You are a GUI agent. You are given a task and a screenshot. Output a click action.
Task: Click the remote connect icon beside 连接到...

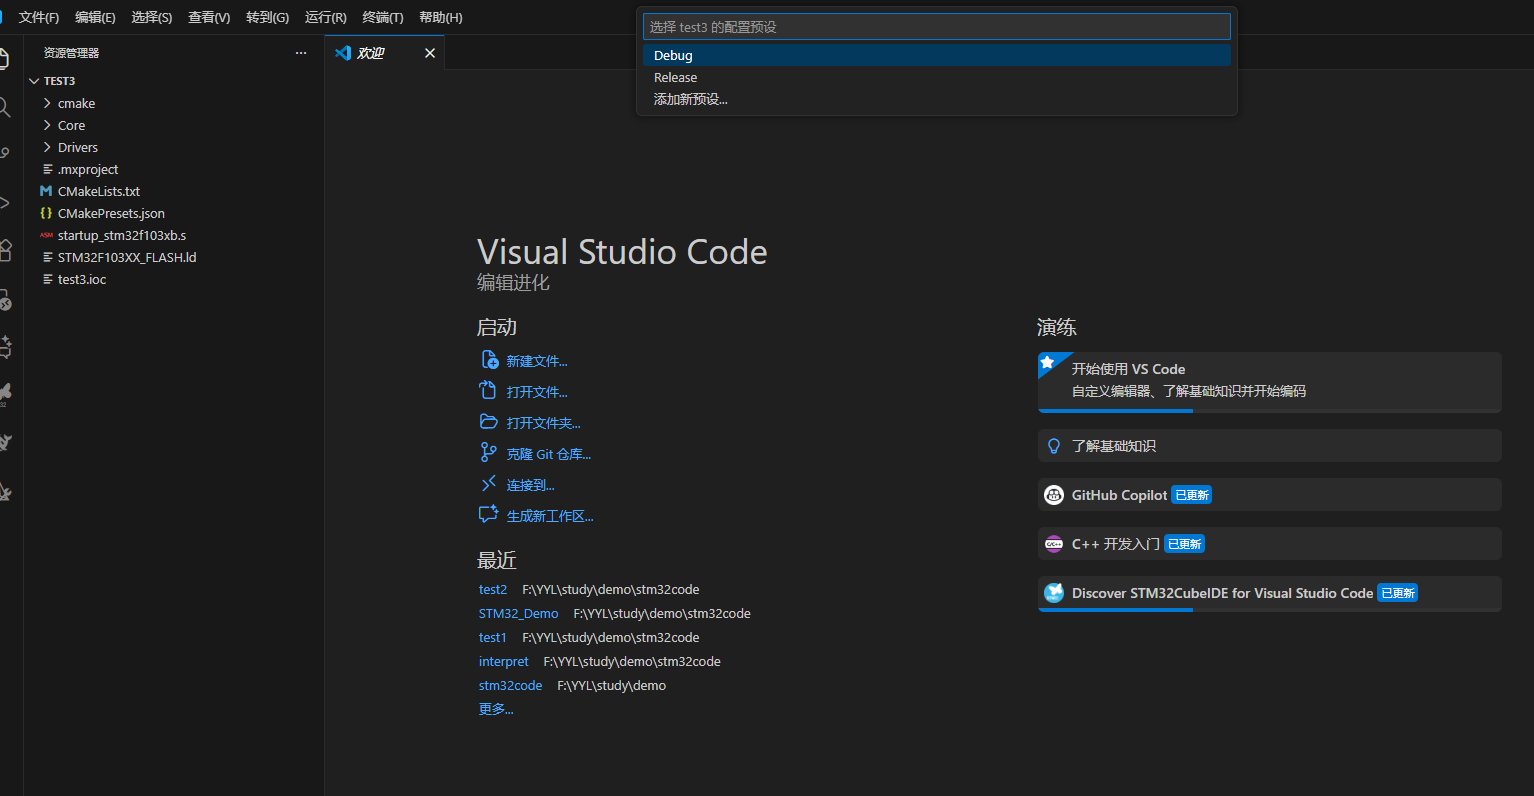[x=488, y=484]
